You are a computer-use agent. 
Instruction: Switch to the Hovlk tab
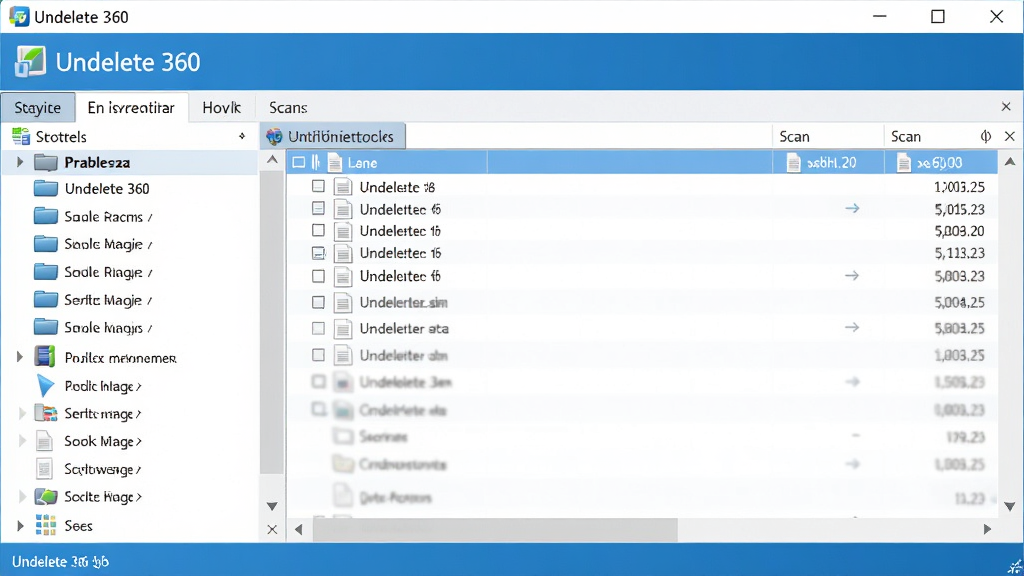coord(221,108)
